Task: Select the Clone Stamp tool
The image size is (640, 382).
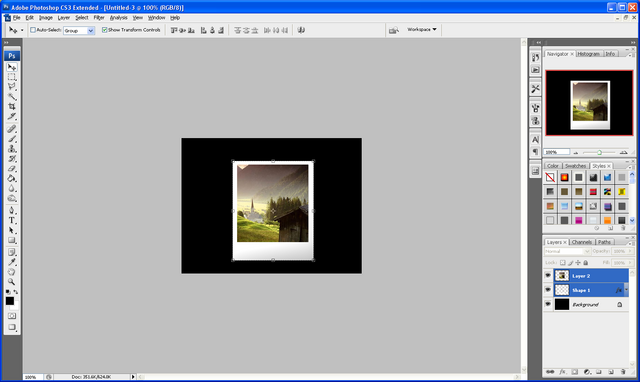Action: 12,149
